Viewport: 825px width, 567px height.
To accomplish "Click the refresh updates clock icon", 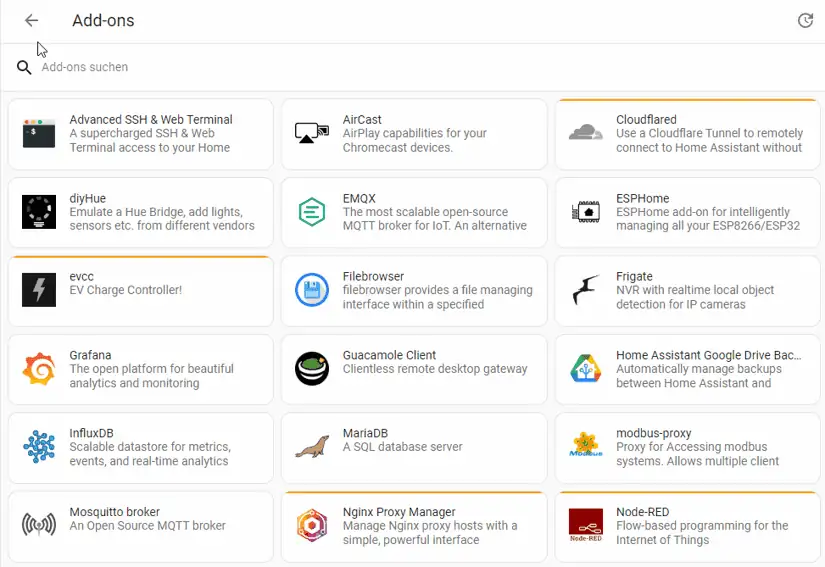I will pyautogui.click(x=805, y=21).
